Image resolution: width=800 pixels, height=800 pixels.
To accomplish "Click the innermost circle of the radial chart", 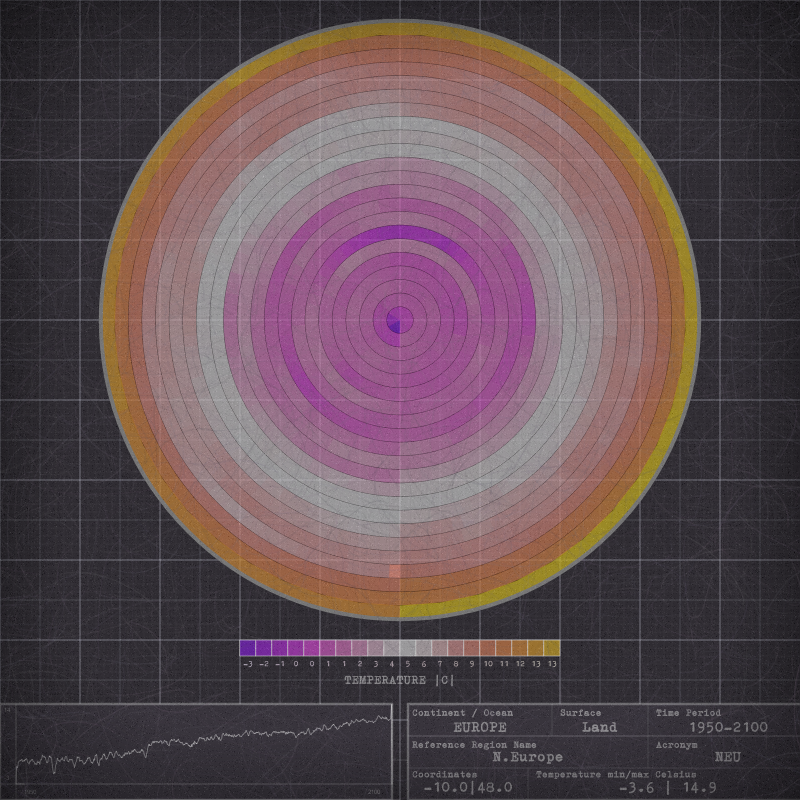I will (x=399, y=320).
